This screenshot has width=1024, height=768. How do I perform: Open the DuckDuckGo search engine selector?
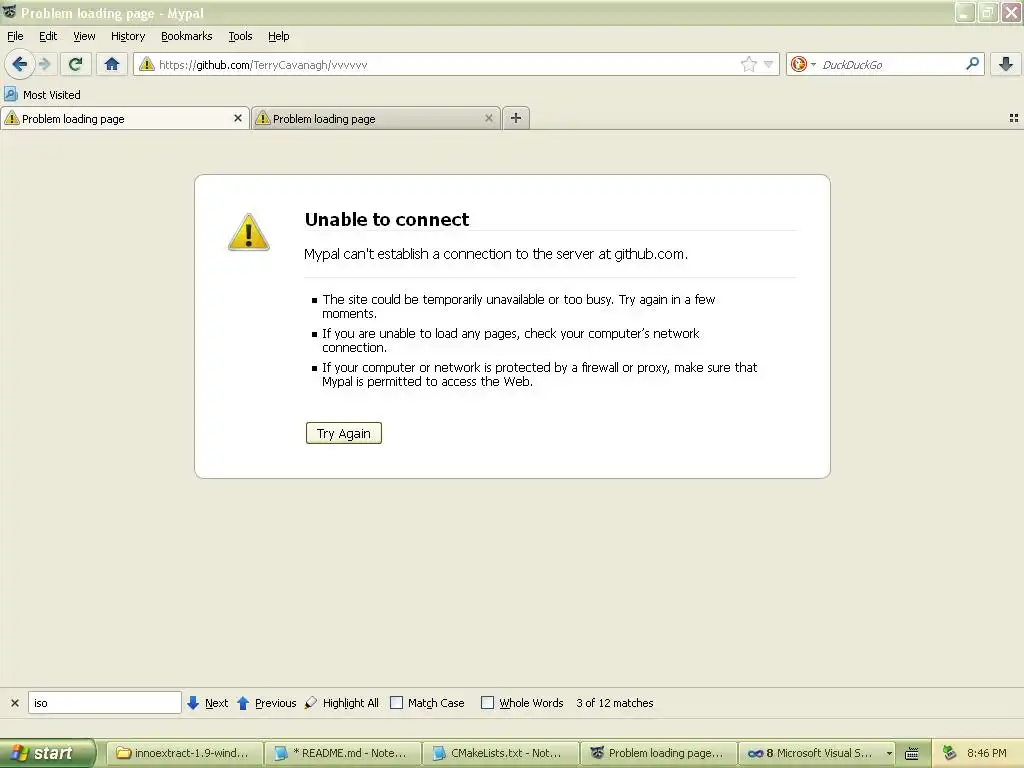click(803, 64)
